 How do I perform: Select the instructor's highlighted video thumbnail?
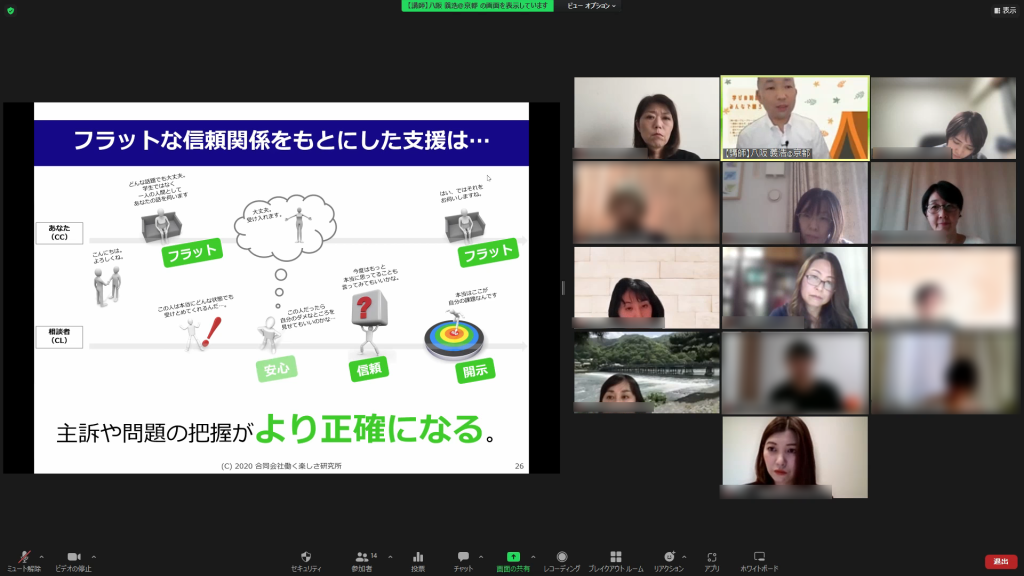click(795, 118)
